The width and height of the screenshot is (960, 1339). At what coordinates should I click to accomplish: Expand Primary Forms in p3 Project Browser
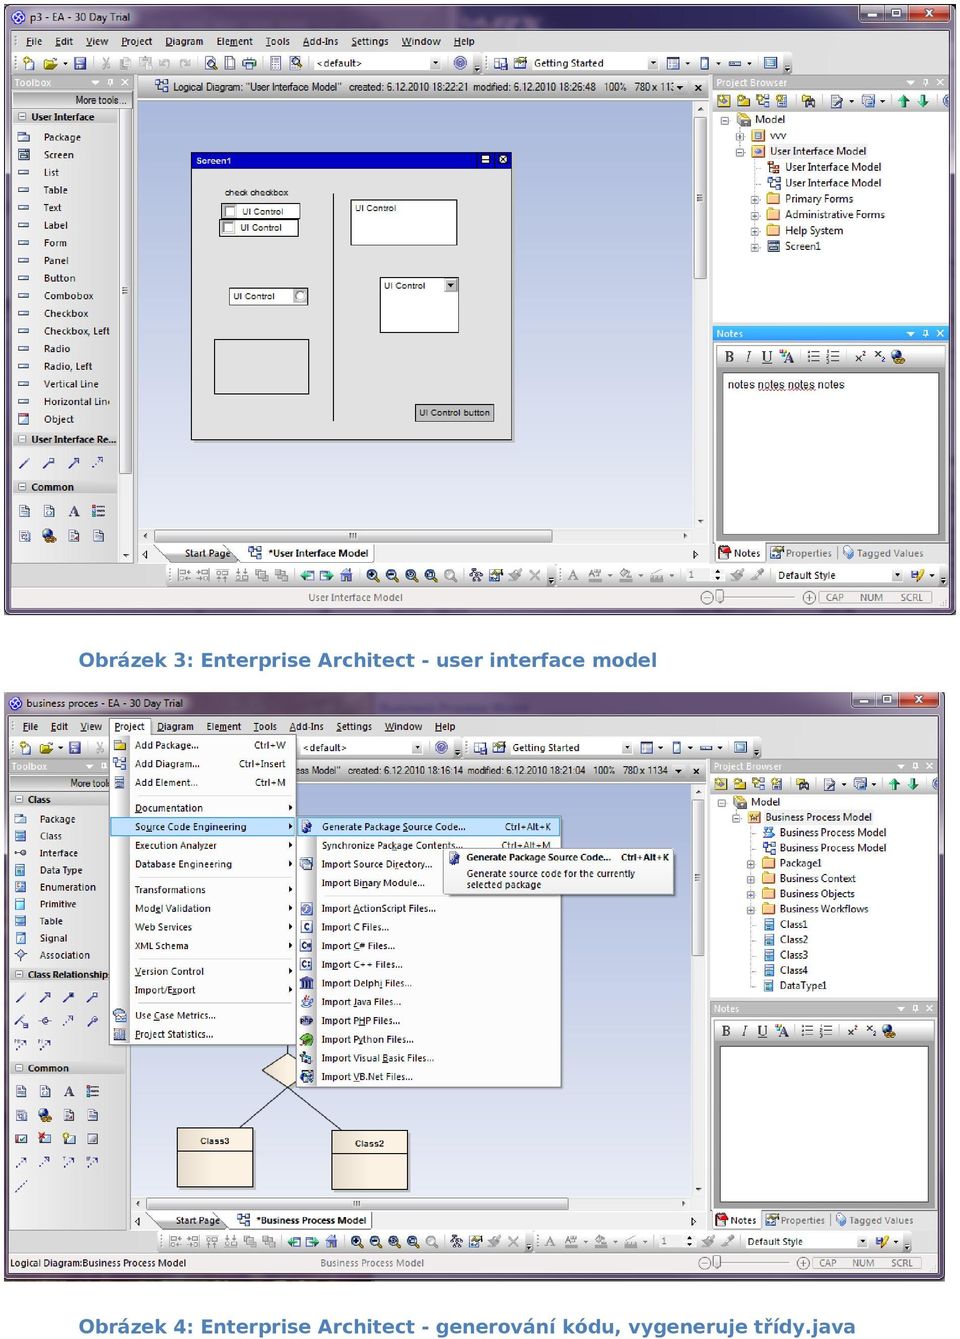pyautogui.click(x=755, y=199)
